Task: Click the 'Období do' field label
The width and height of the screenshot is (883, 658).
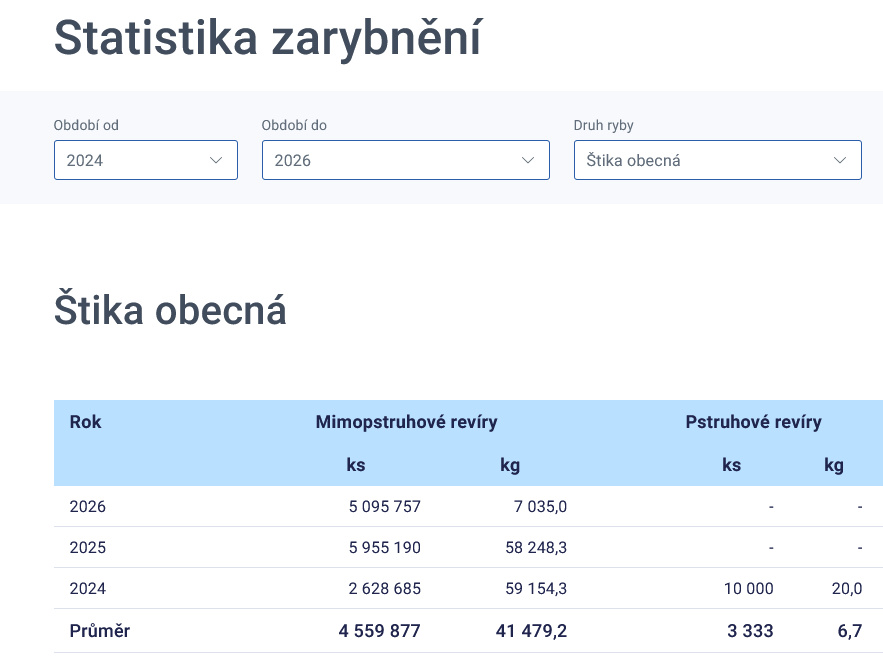Action: click(294, 125)
